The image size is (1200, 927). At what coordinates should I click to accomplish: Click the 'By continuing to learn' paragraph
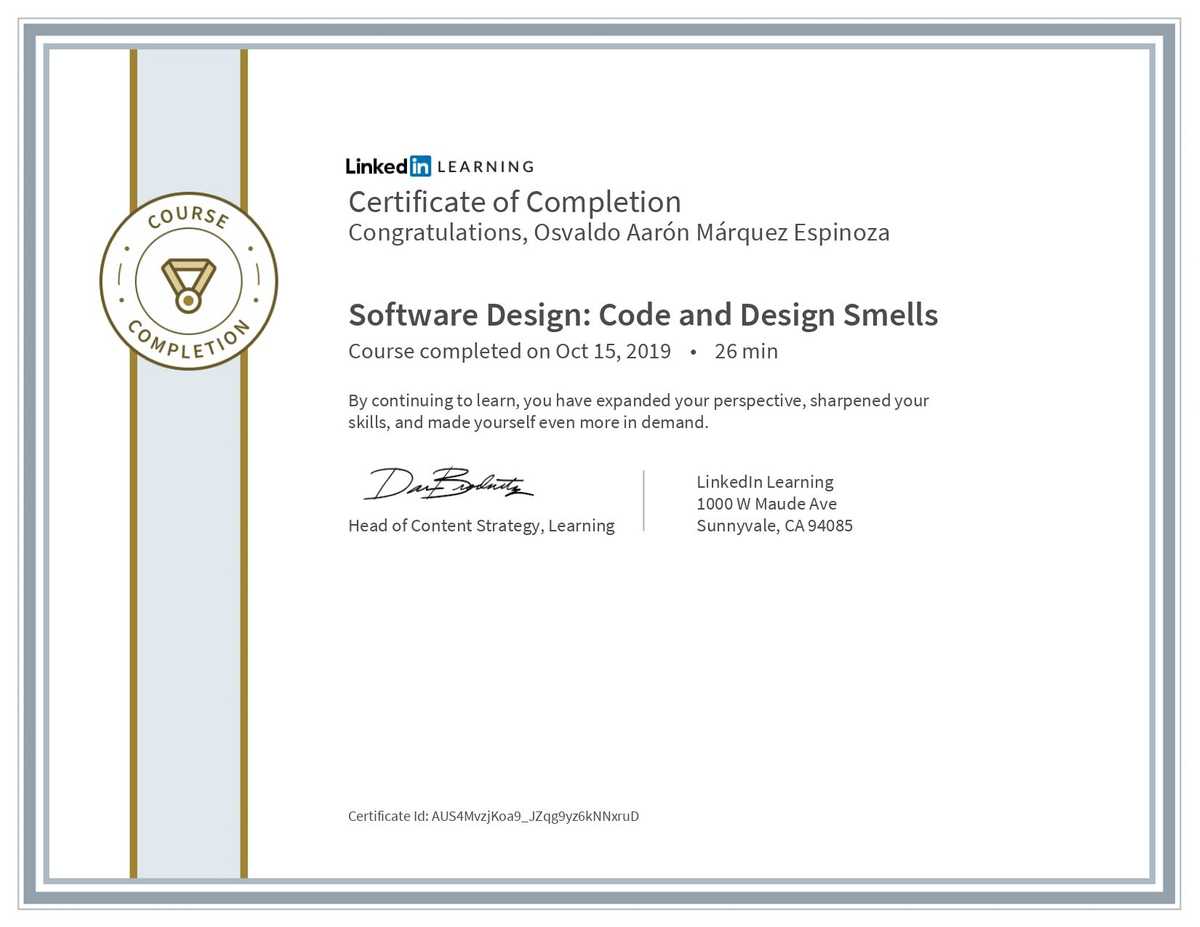pyautogui.click(x=638, y=411)
